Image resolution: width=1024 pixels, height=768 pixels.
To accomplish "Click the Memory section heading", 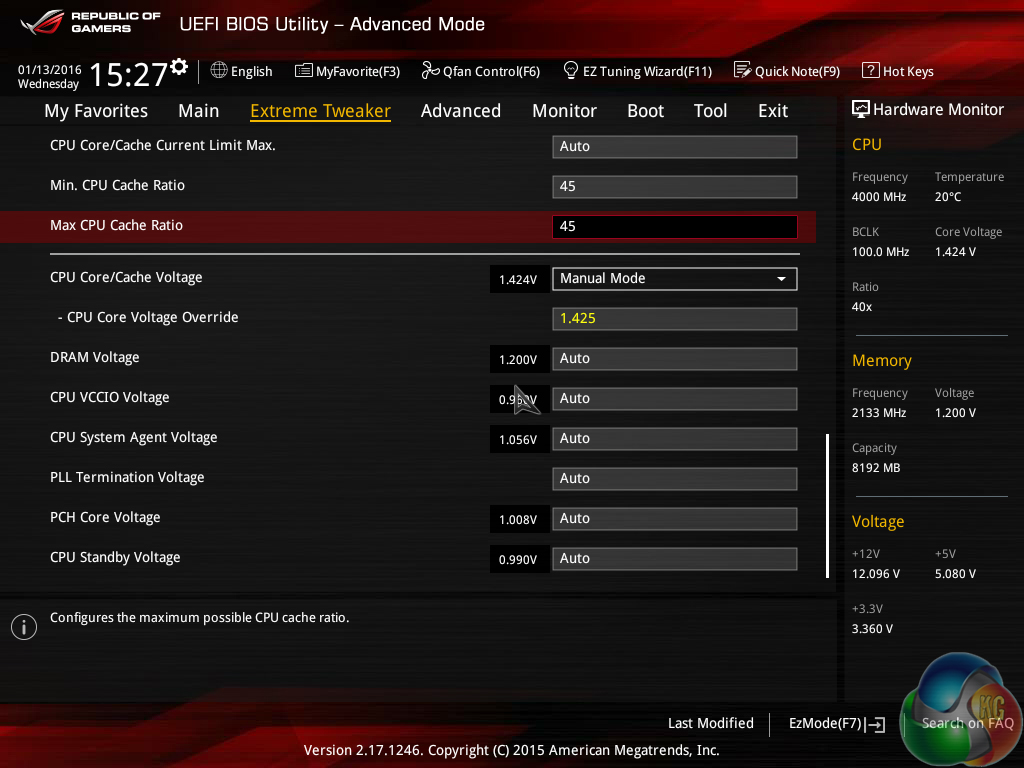I will pos(882,360).
